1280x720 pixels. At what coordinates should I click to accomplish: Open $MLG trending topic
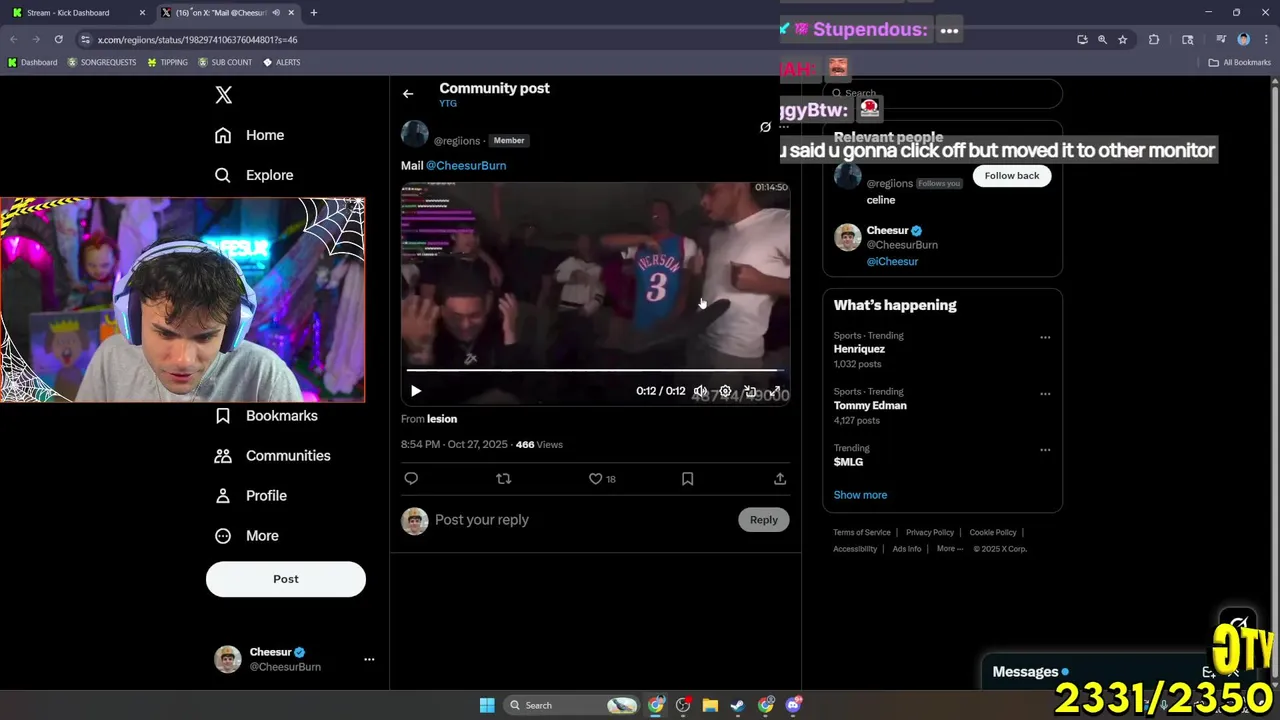[848, 462]
